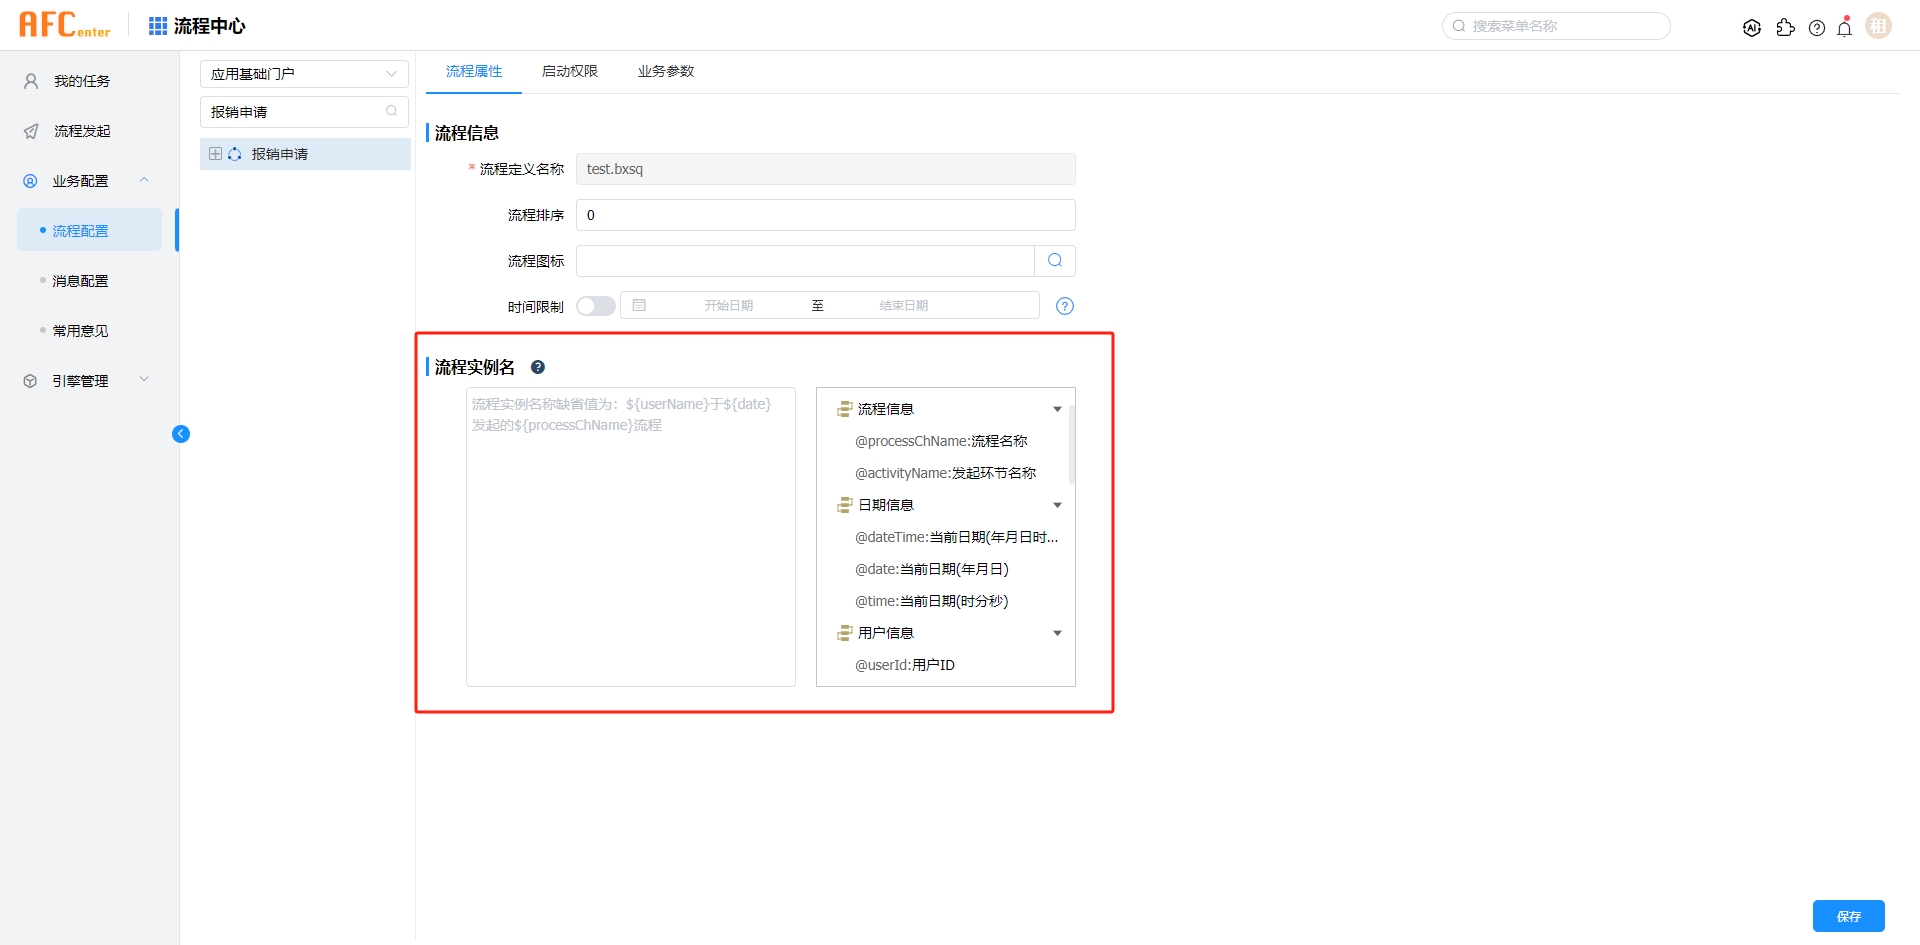
Task: Toggle the 时间限制 switch
Action: [x=596, y=306]
